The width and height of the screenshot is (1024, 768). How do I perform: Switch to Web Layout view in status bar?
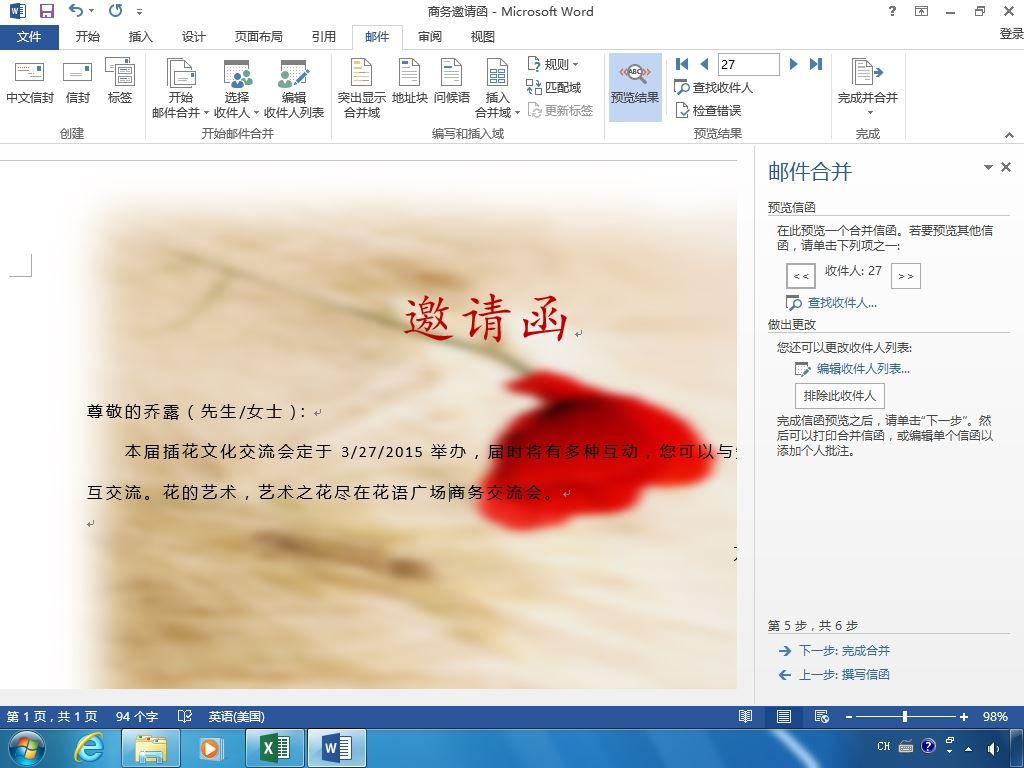click(x=822, y=716)
